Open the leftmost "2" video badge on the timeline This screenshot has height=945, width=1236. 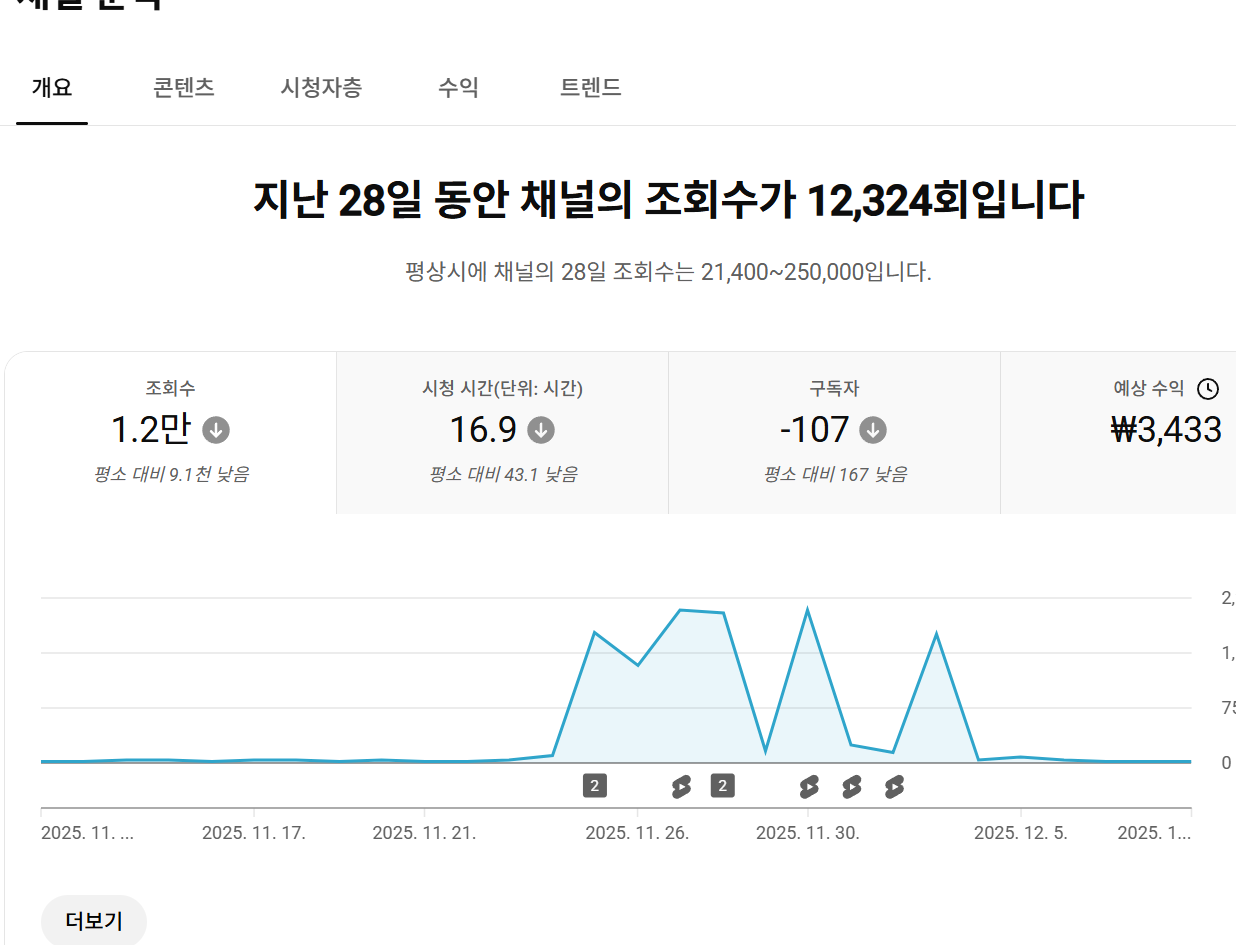594,786
